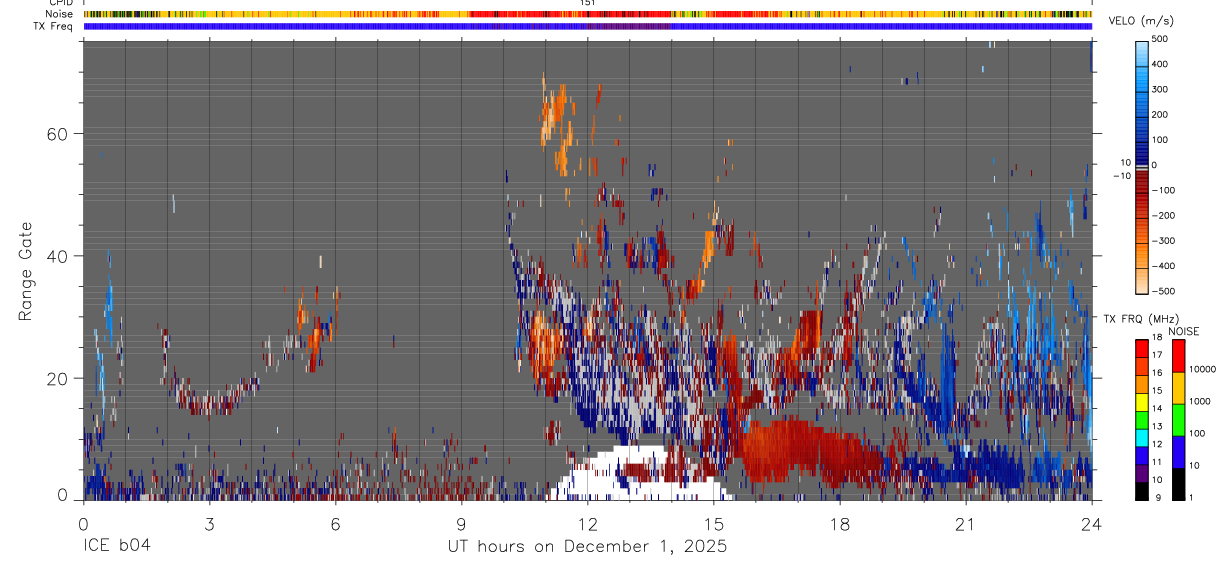Click the "NOISE" legend title
This screenshot has width=1228, height=567.
(x=1183, y=331)
